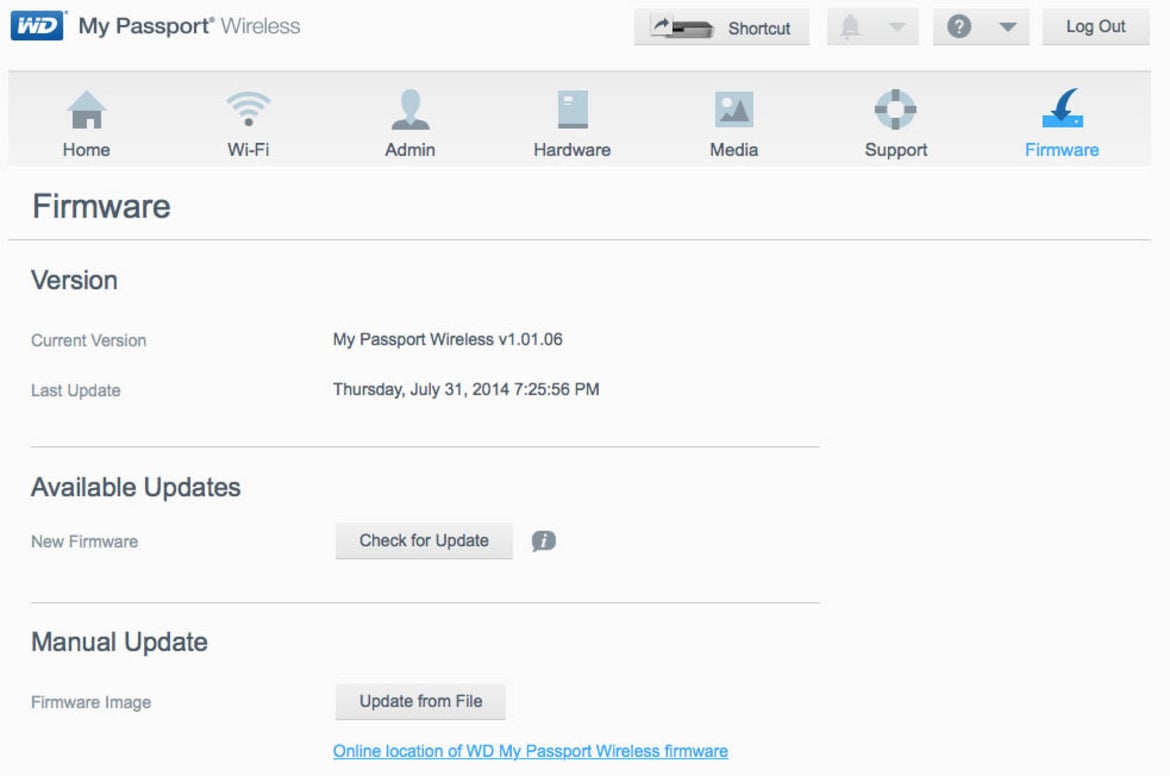Viewport: 1170px width, 776px height.
Task: Show info tooltip next to Check for Update
Action: click(x=543, y=541)
